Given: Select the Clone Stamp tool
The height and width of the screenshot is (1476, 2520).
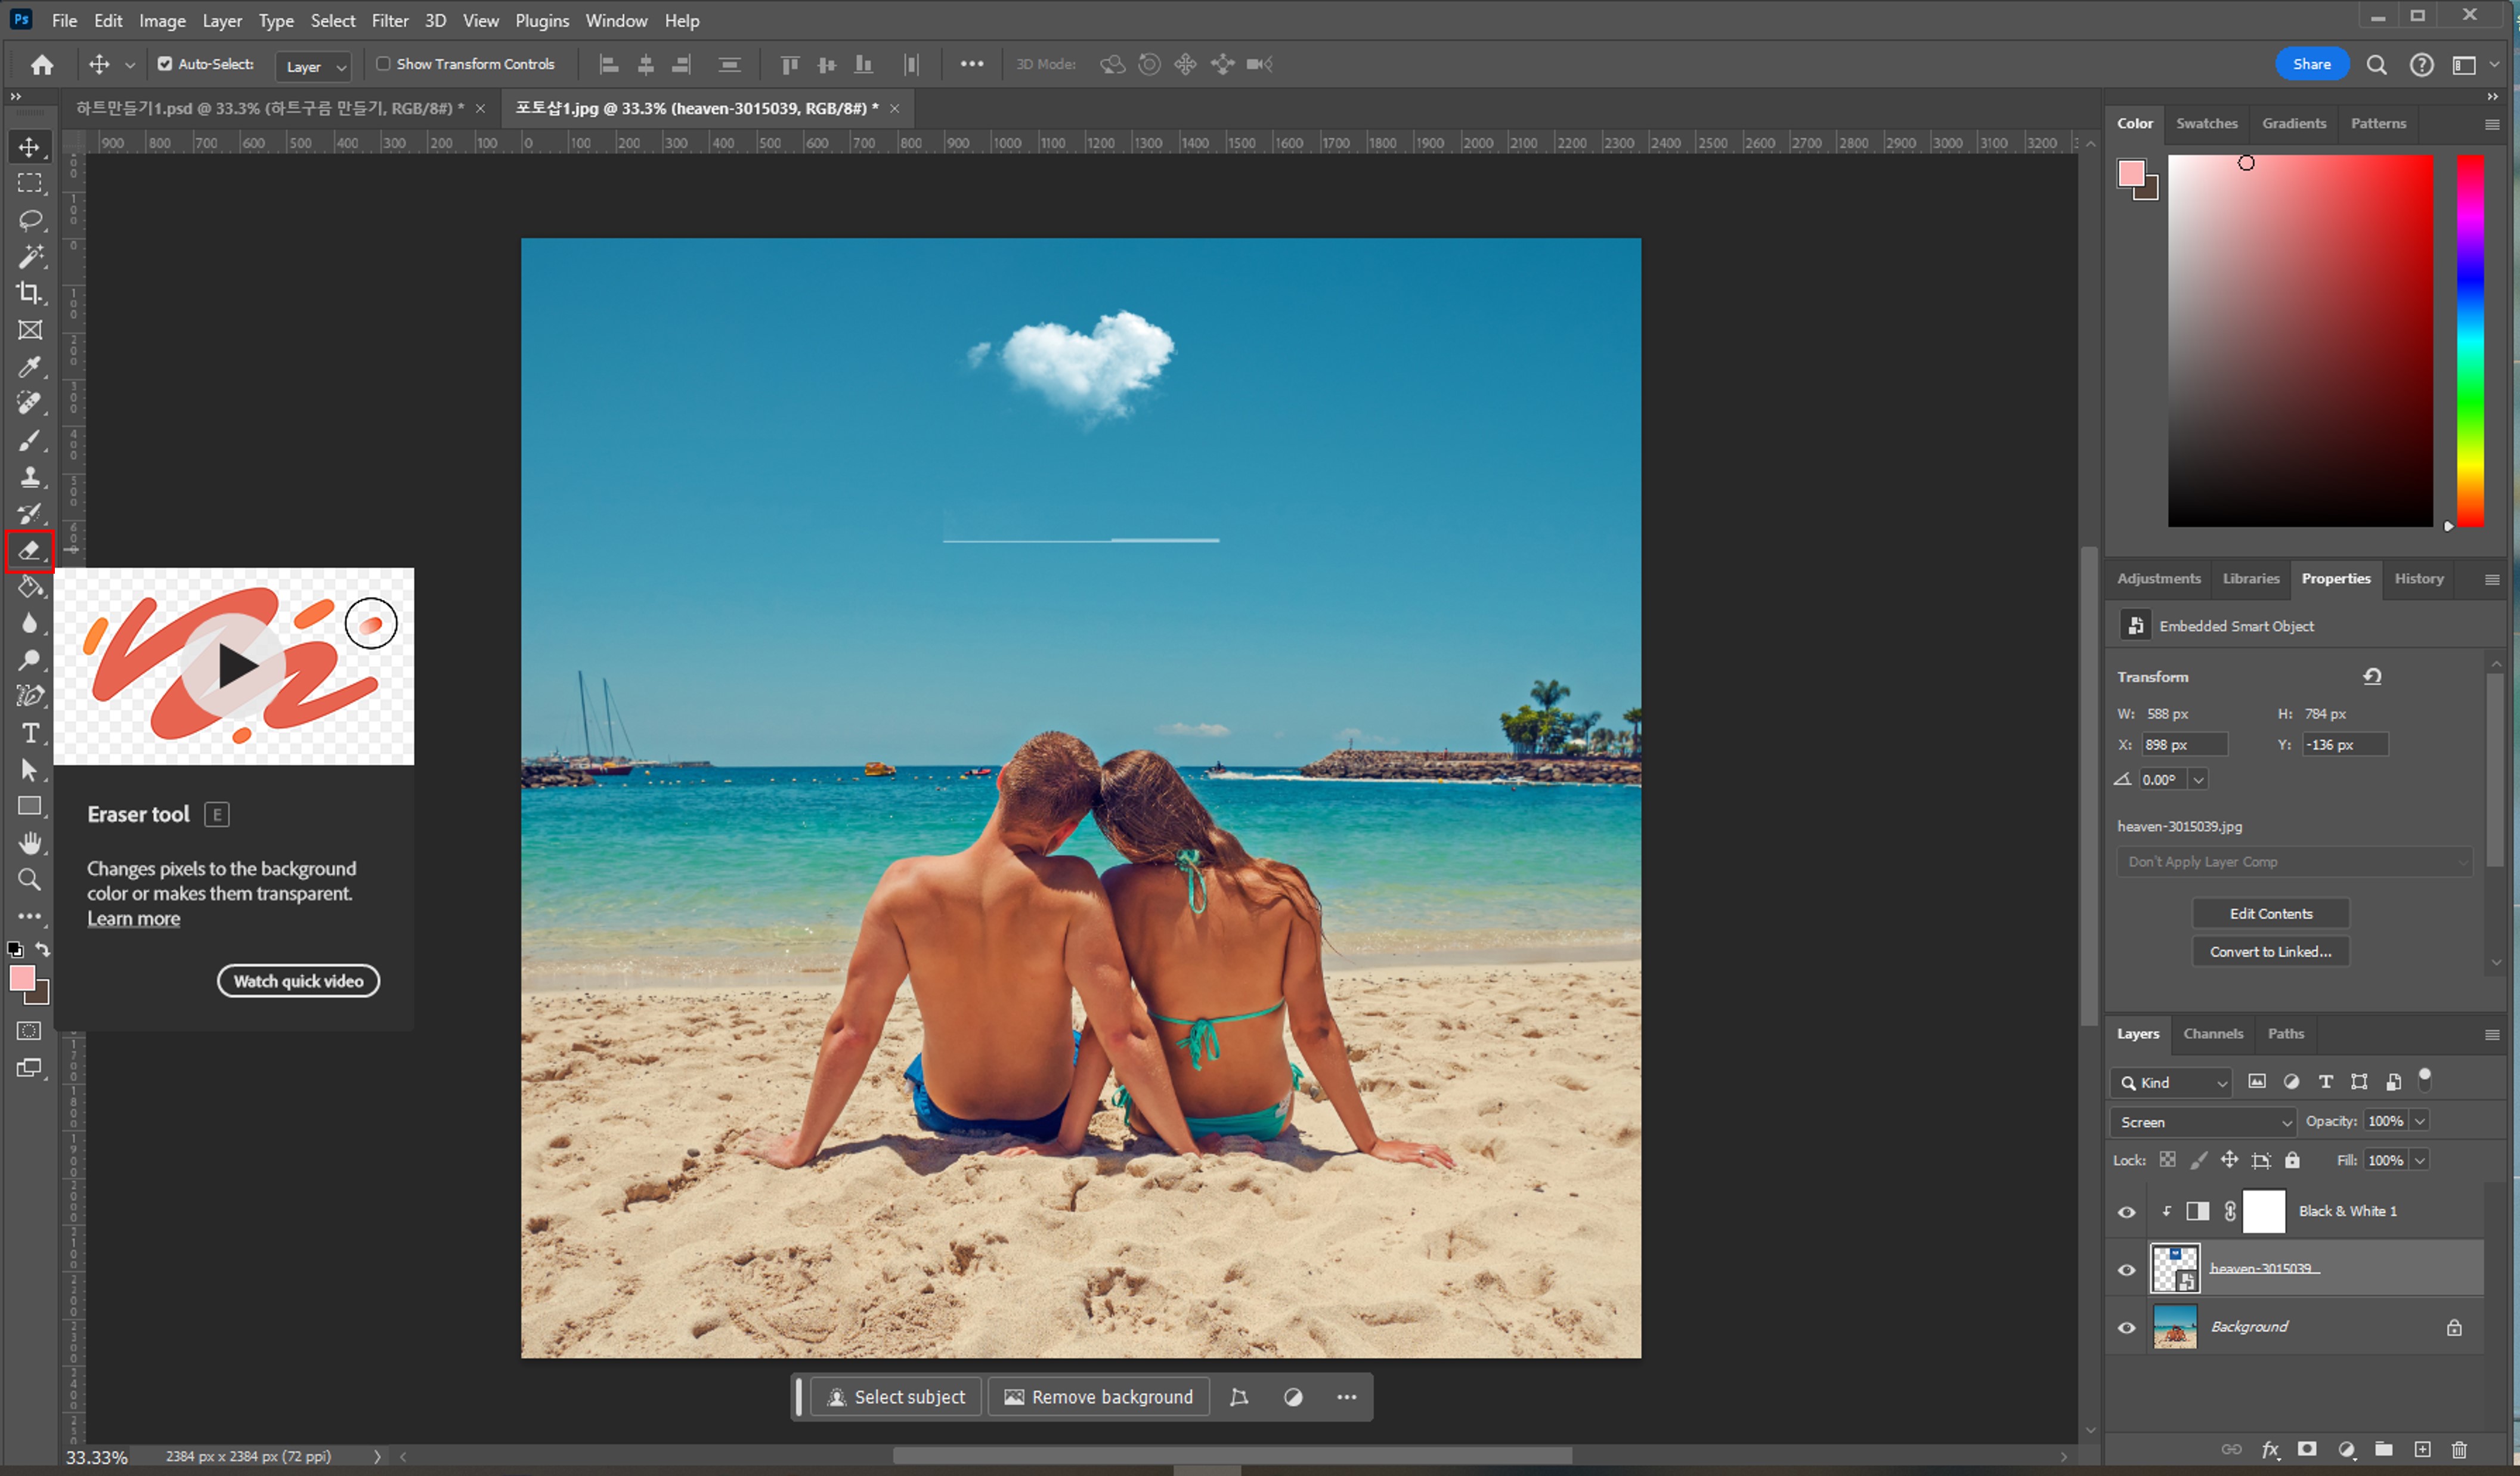Looking at the screenshot, I should point(30,477).
